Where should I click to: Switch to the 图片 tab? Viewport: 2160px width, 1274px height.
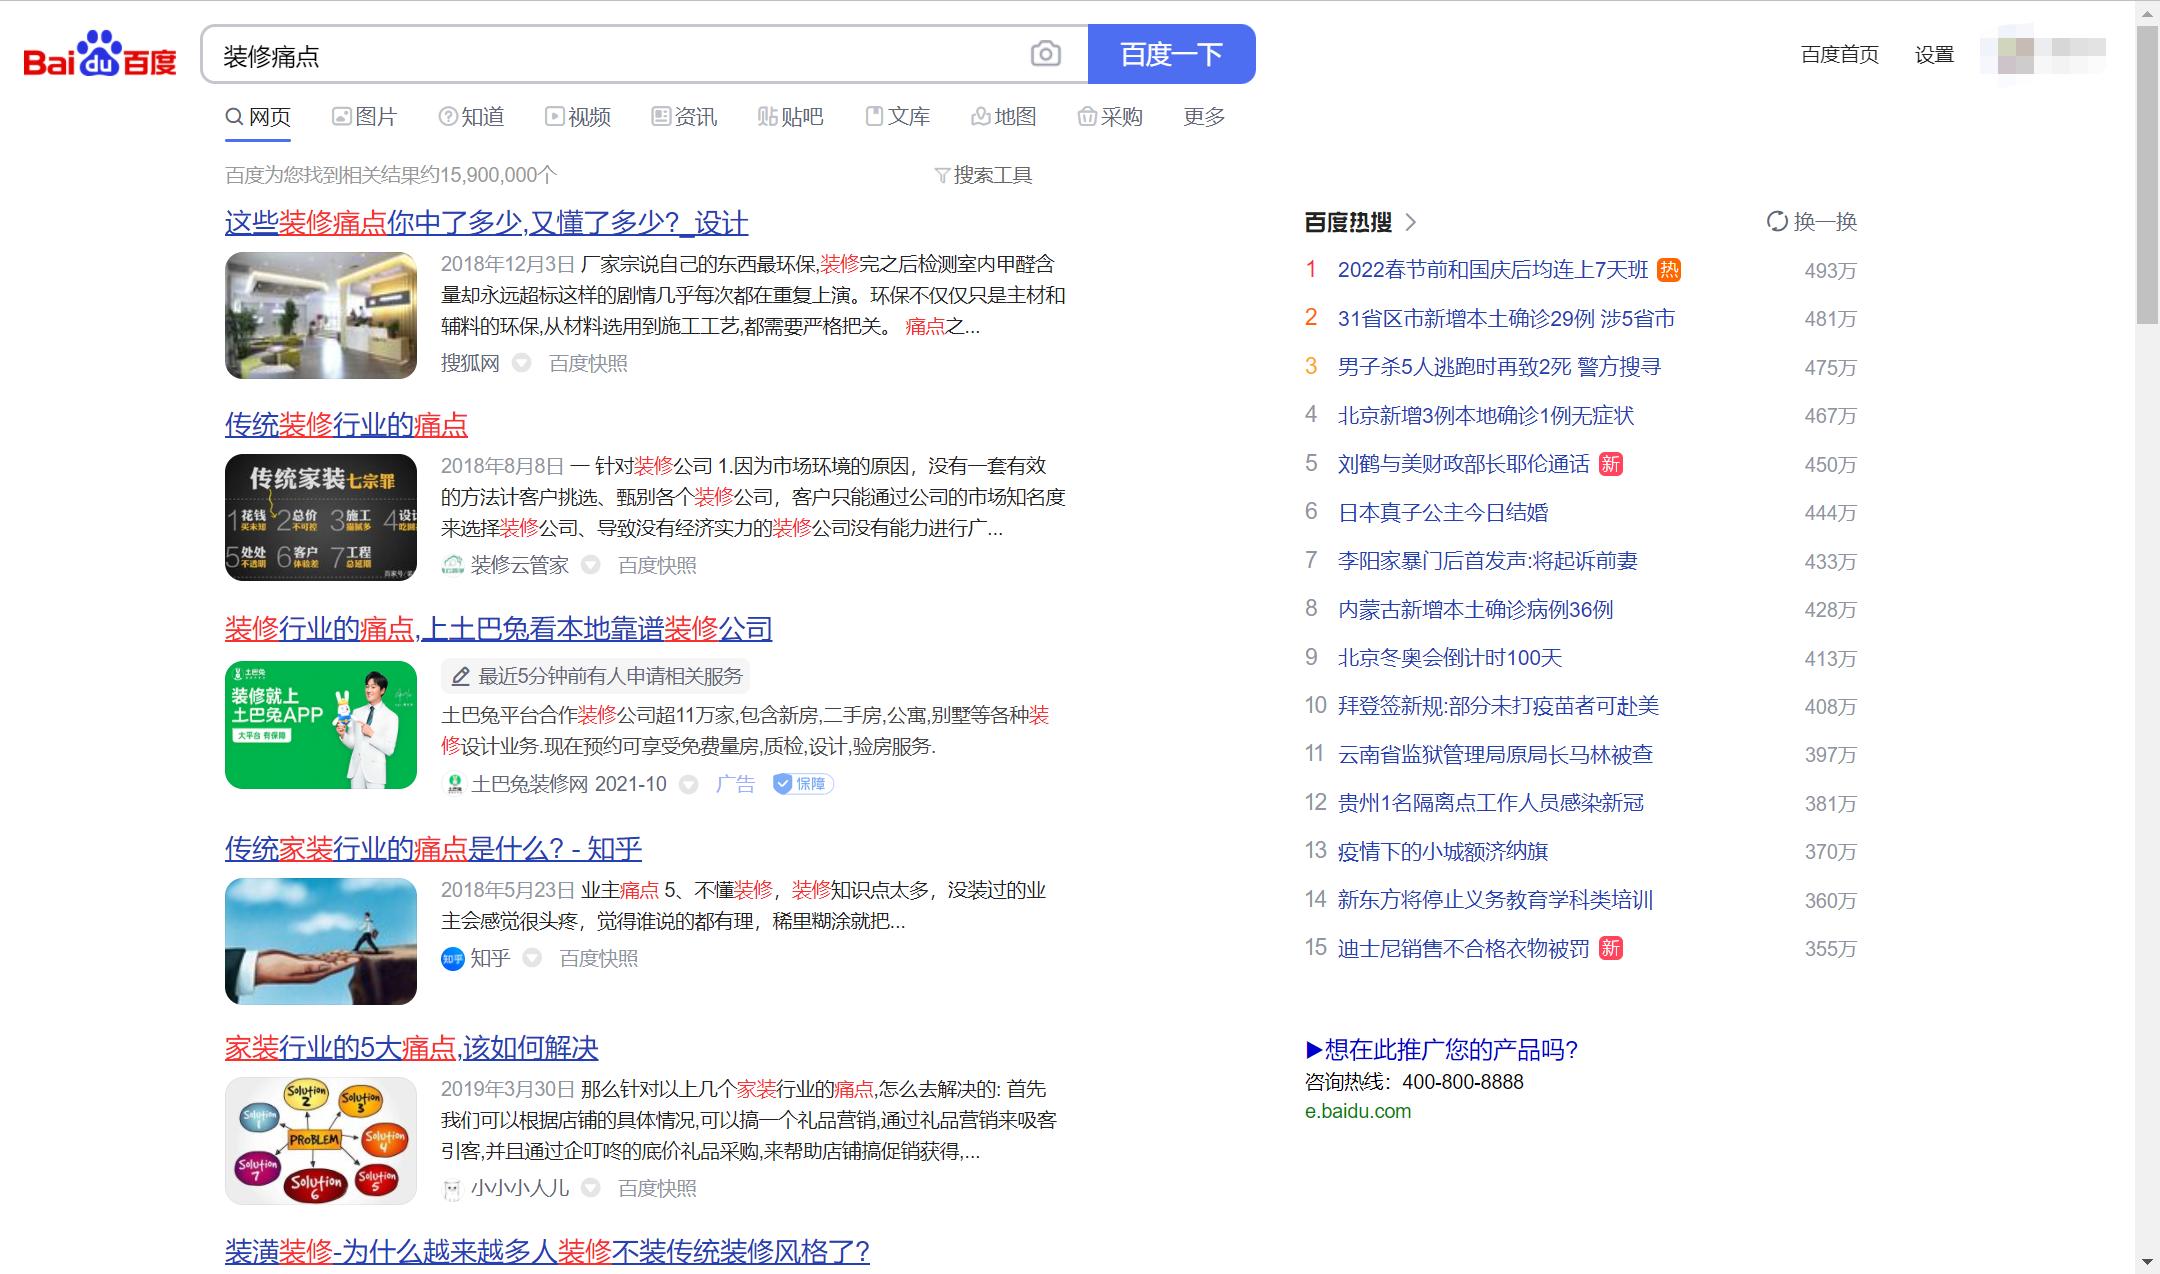[x=364, y=117]
